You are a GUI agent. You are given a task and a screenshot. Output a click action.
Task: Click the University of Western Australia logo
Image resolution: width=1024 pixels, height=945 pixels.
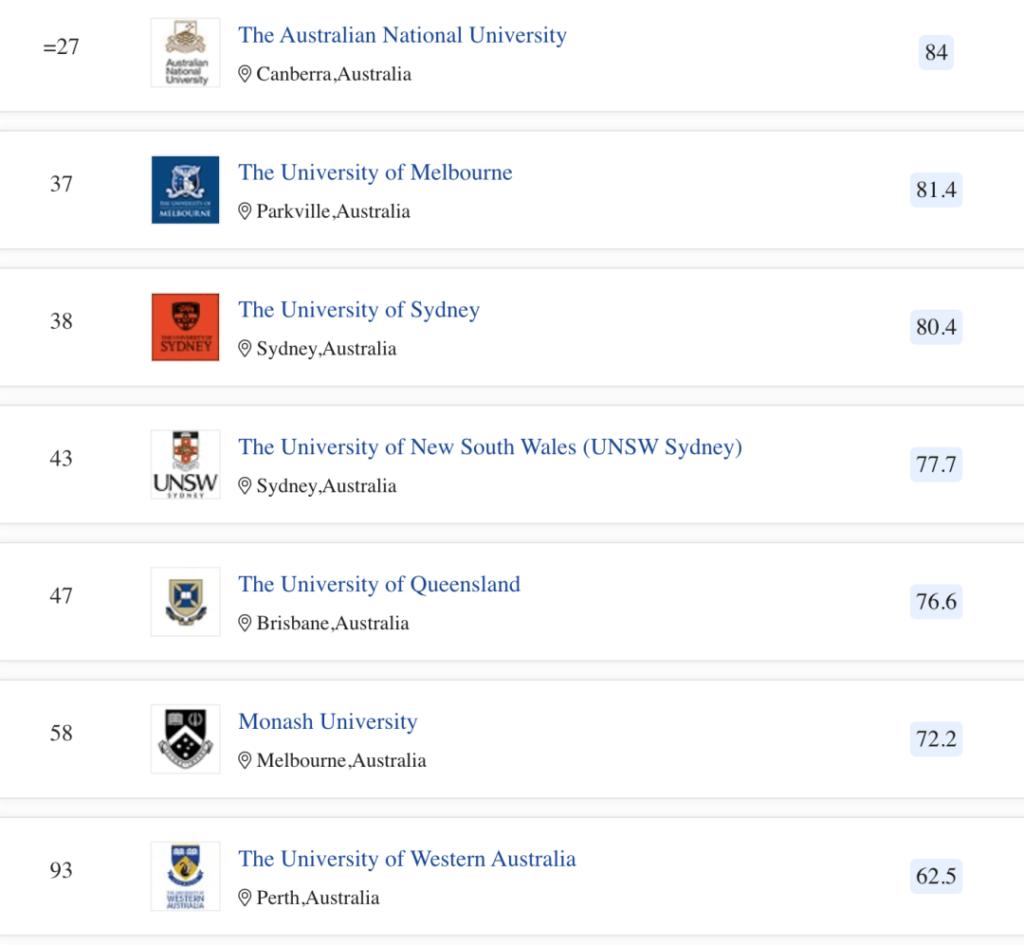[x=185, y=876]
